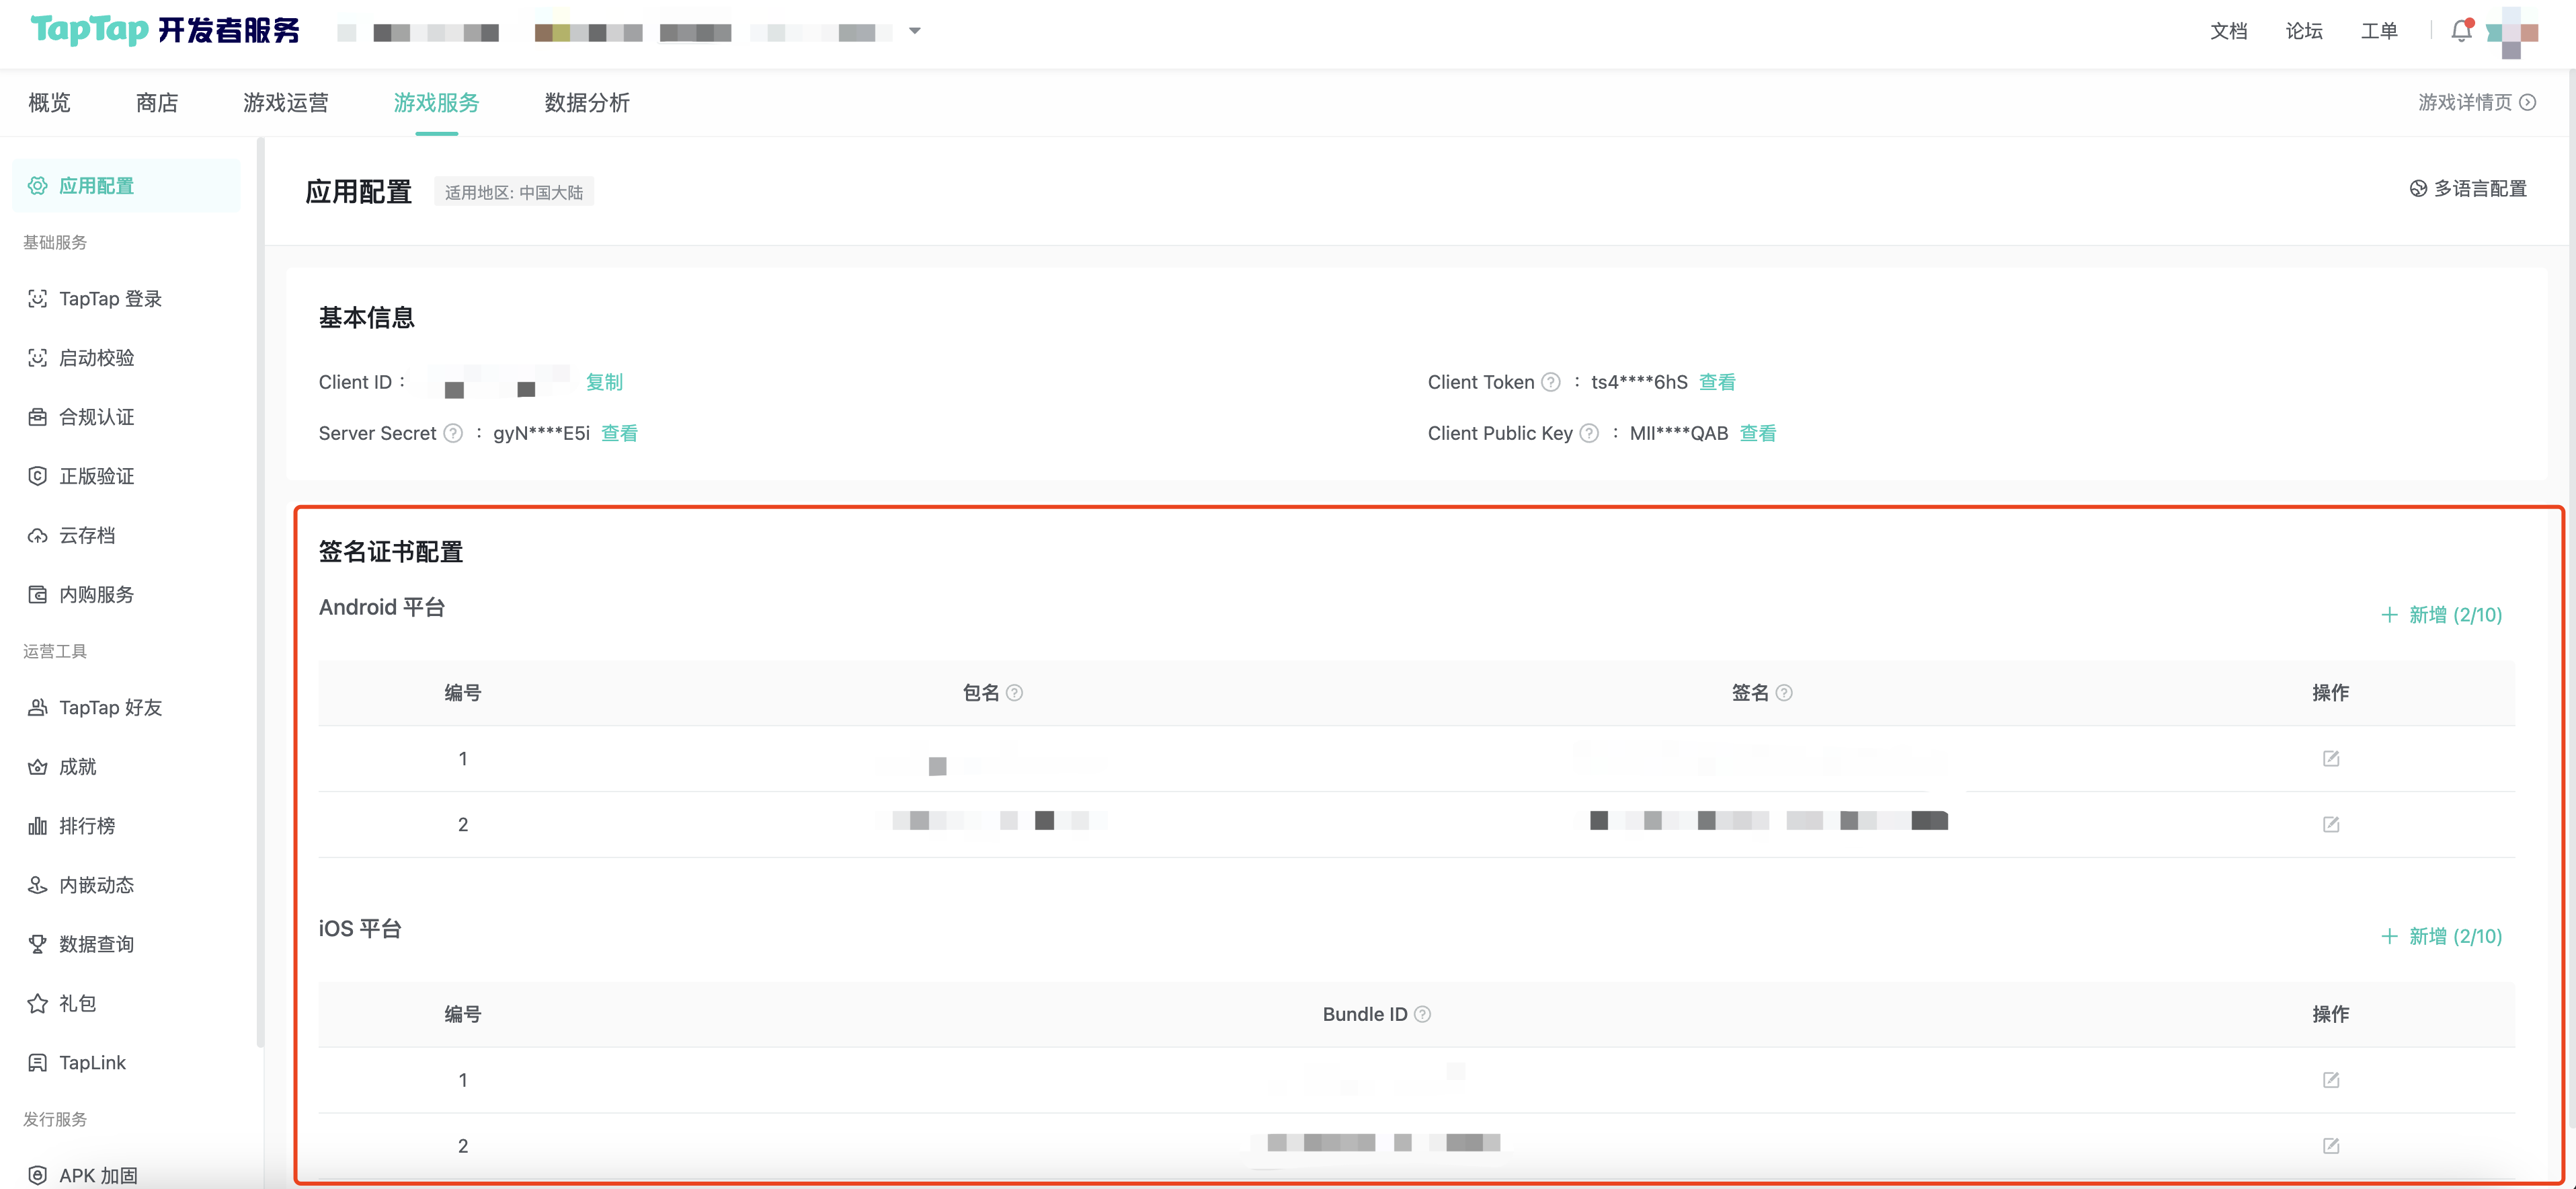This screenshot has height=1189, width=2576.
Task: Select 排行榜 in the sidebar
Action: (x=87, y=826)
